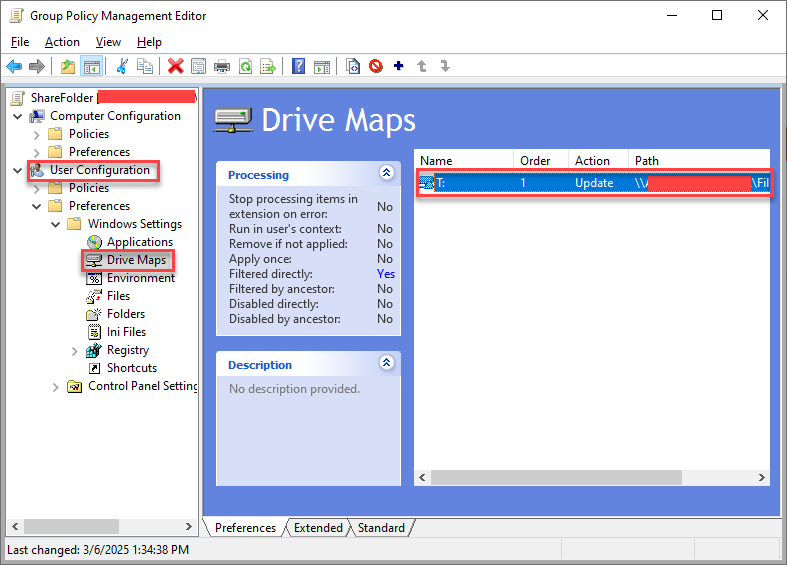Click the Copy toolbar icon
This screenshot has width=787, height=565.
pos(145,66)
